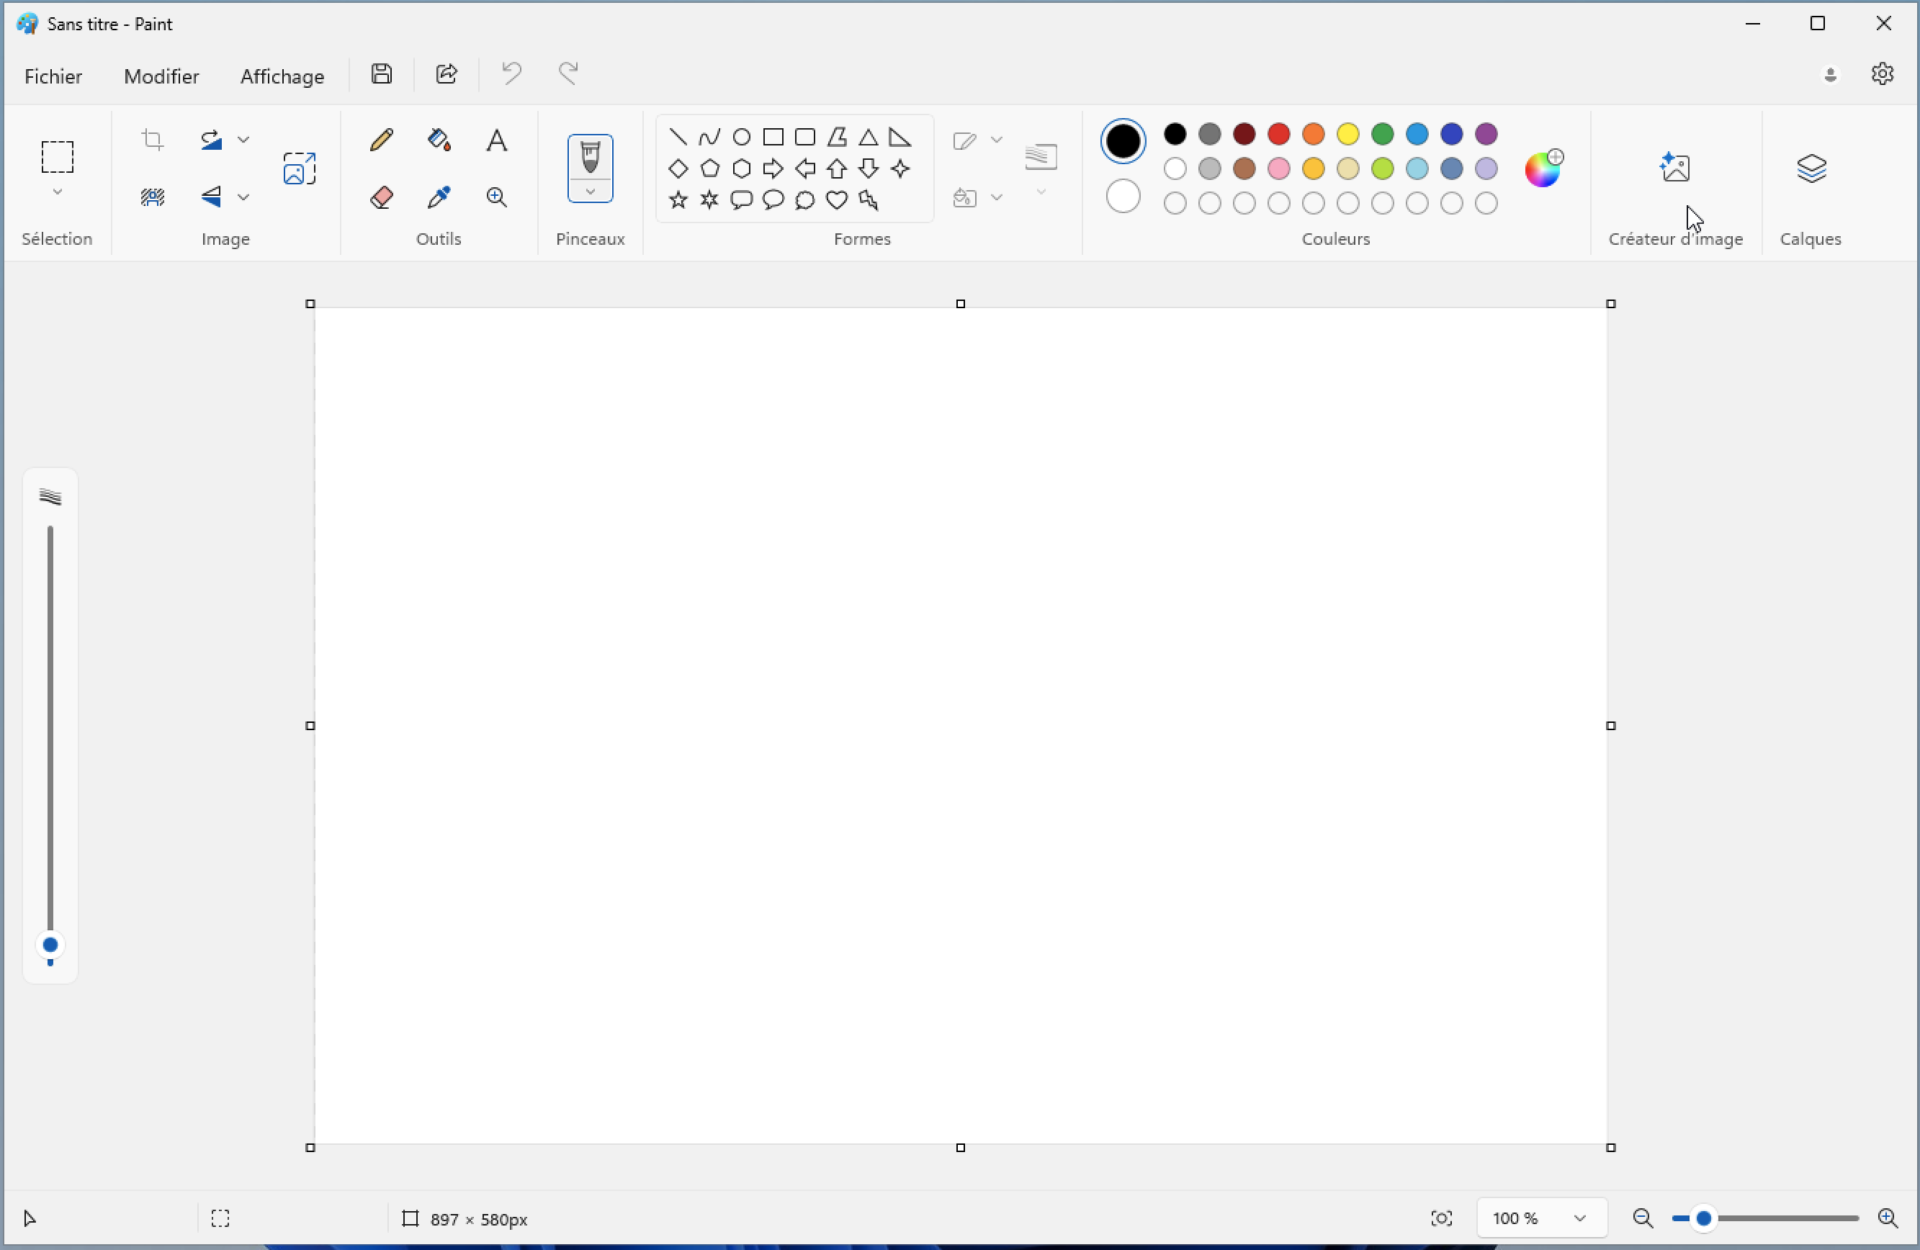Expand the line size dropdown

1041,192
